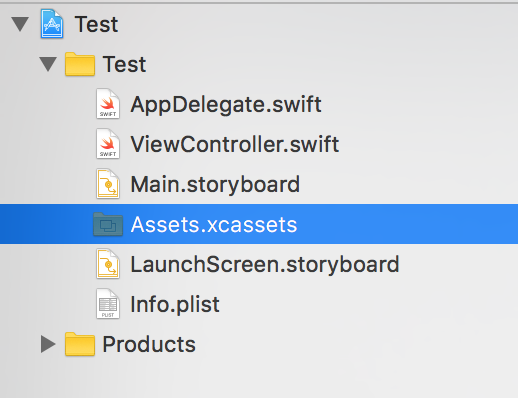Click the storyboard icon beside Main.storyboard
Screen dimensions: 518x398
coord(108,184)
